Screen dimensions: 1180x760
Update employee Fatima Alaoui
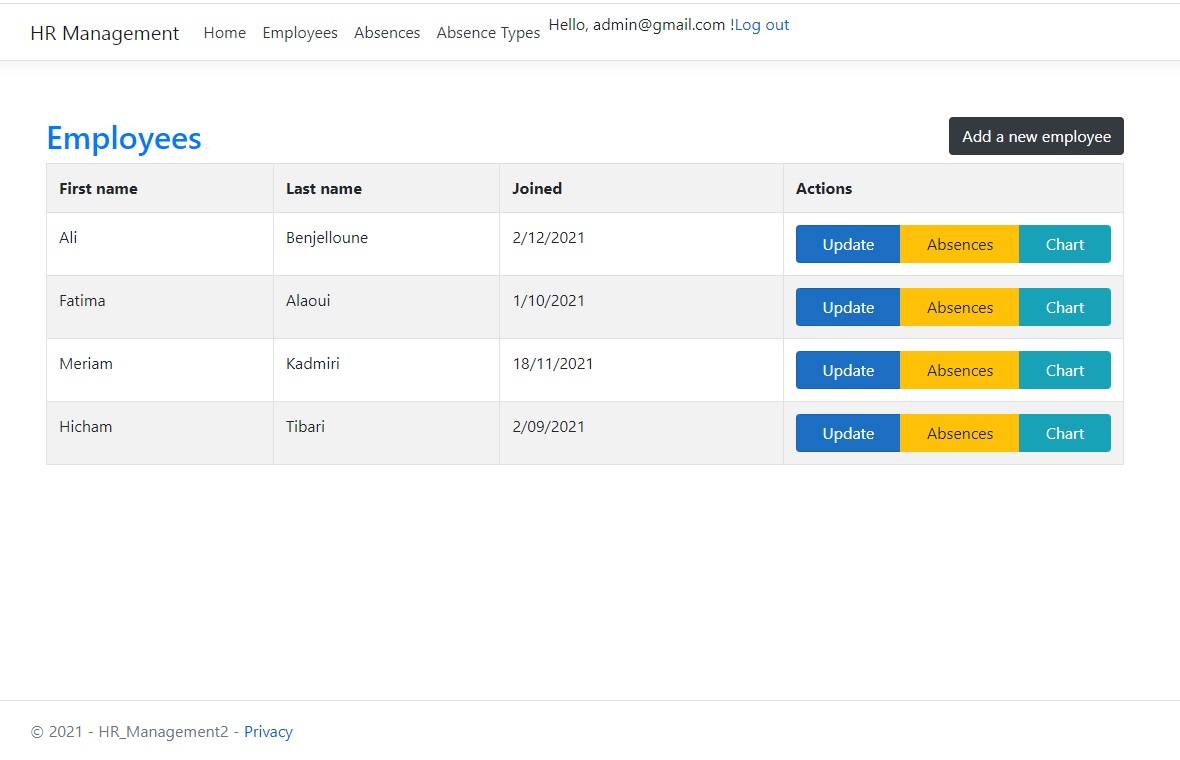tap(847, 307)
